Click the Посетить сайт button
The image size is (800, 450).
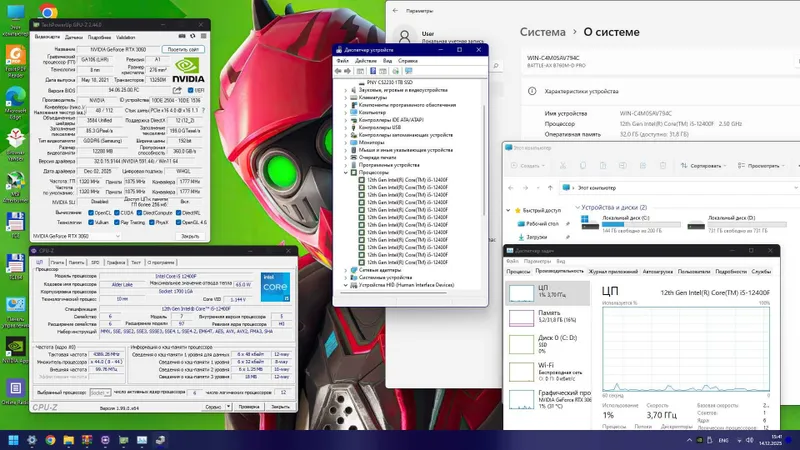pyautogui.click(x=183, y=49)
